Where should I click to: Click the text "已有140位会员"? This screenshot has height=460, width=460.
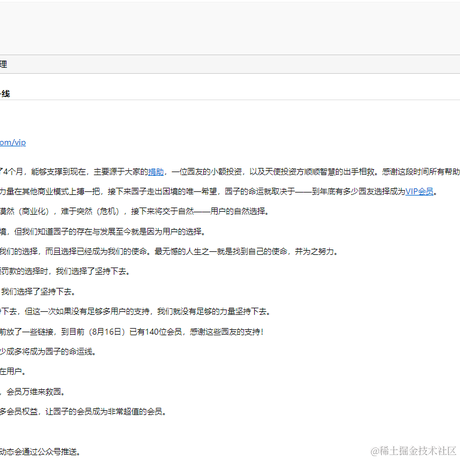[156, 332]
